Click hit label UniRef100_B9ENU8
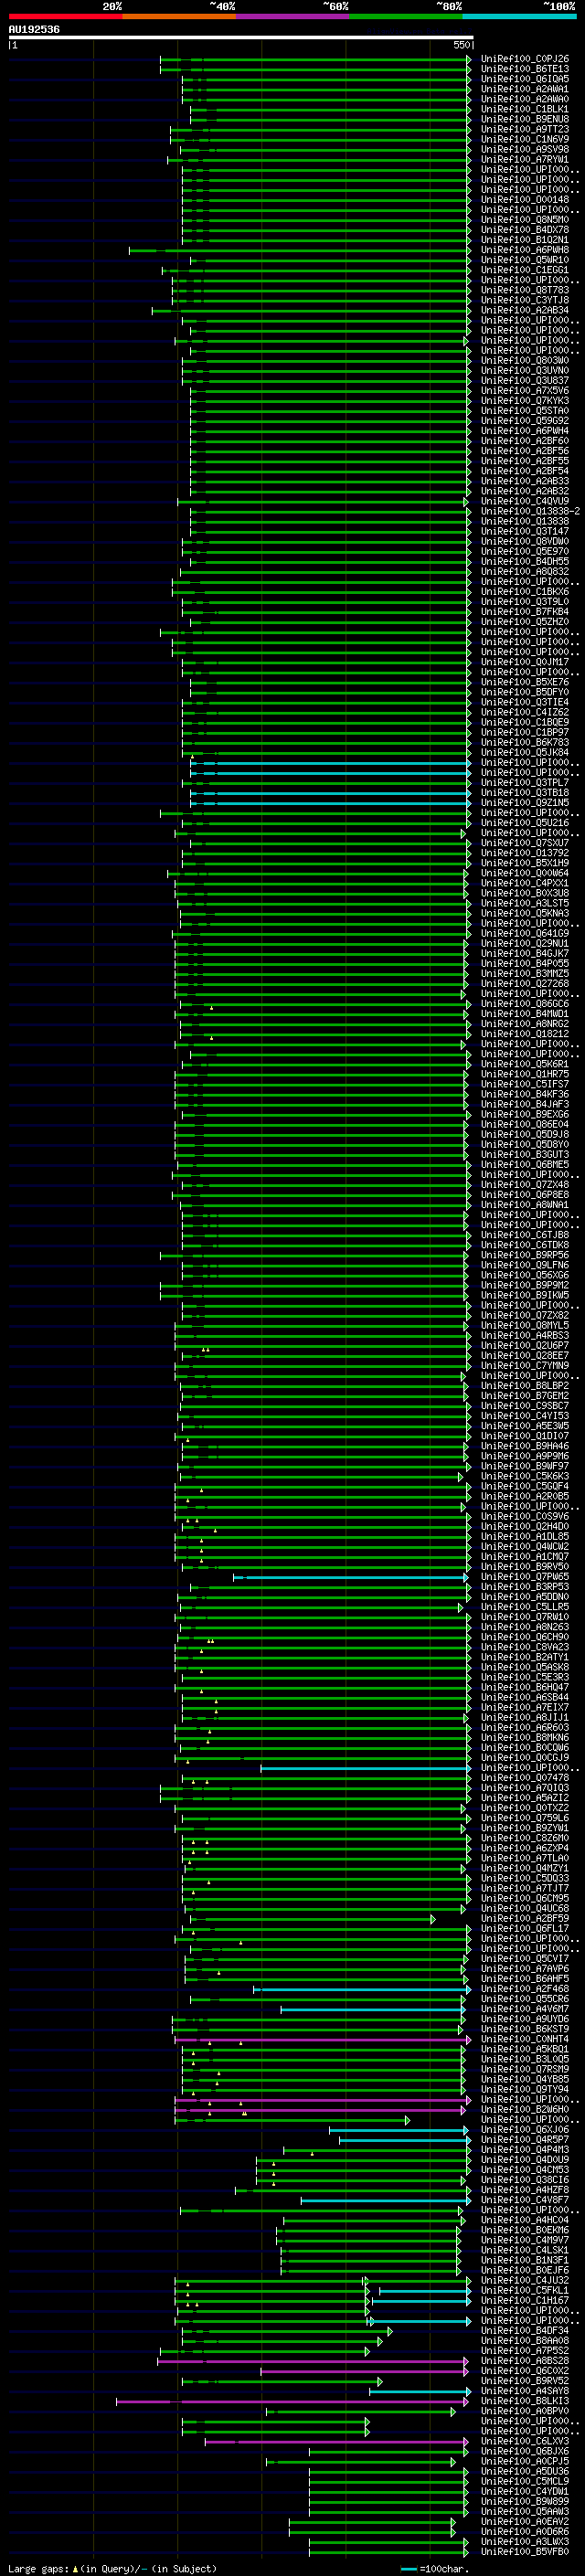Image resolution: width=585 pixels, height=2576 pixels. [x=524, y=119]
